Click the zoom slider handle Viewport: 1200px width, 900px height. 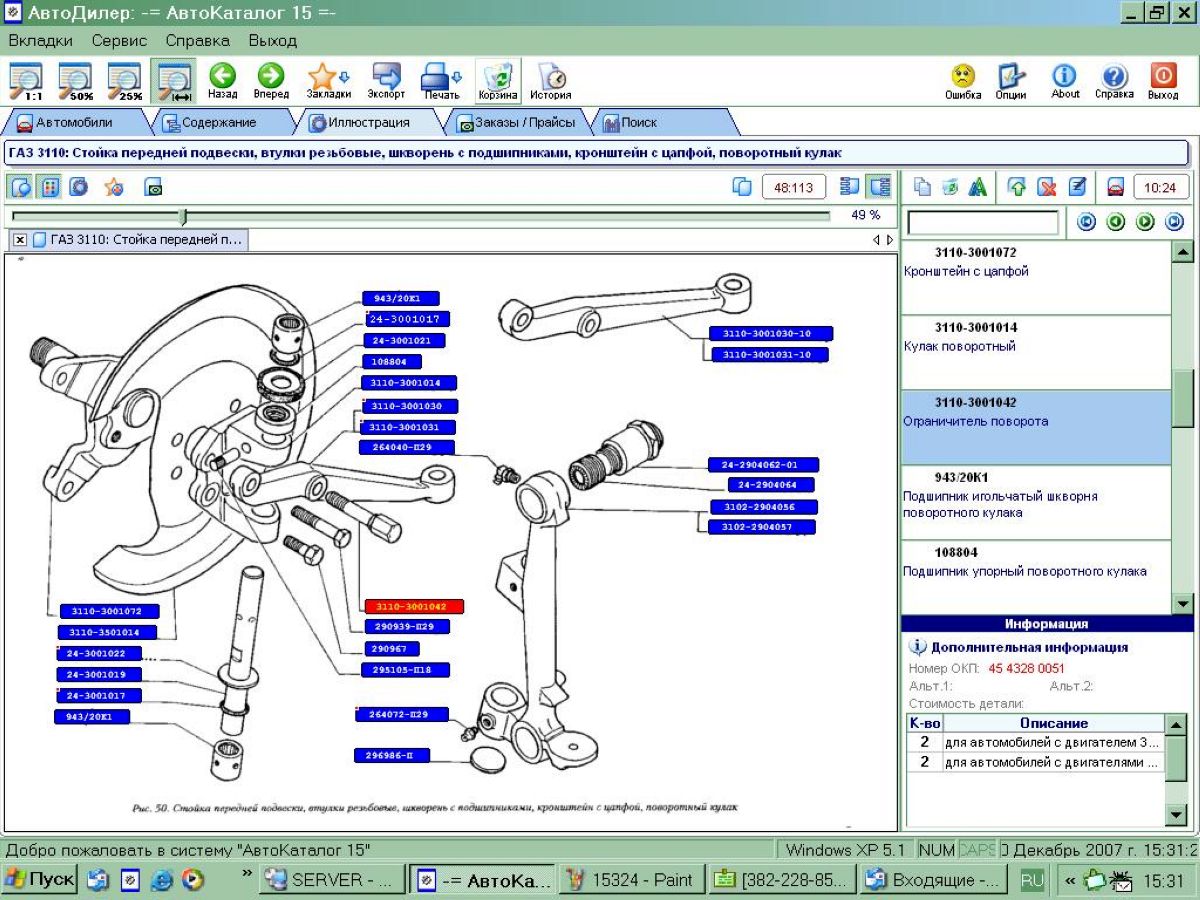coord(182,216)
